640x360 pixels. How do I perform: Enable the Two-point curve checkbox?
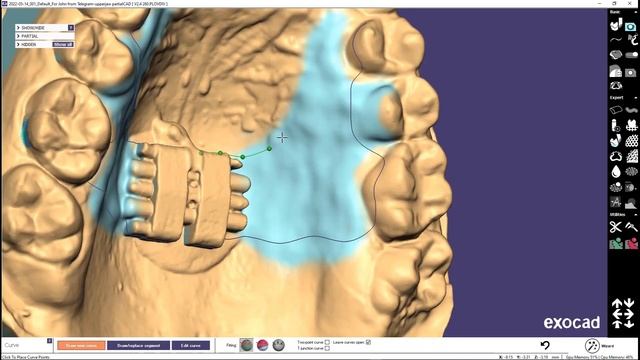point(327,342)
